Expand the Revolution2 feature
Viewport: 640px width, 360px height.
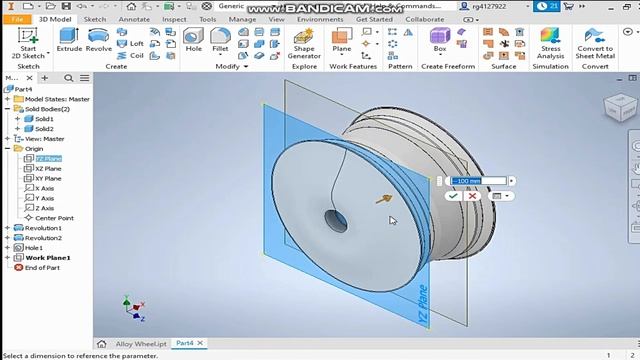tap(7, 238)
